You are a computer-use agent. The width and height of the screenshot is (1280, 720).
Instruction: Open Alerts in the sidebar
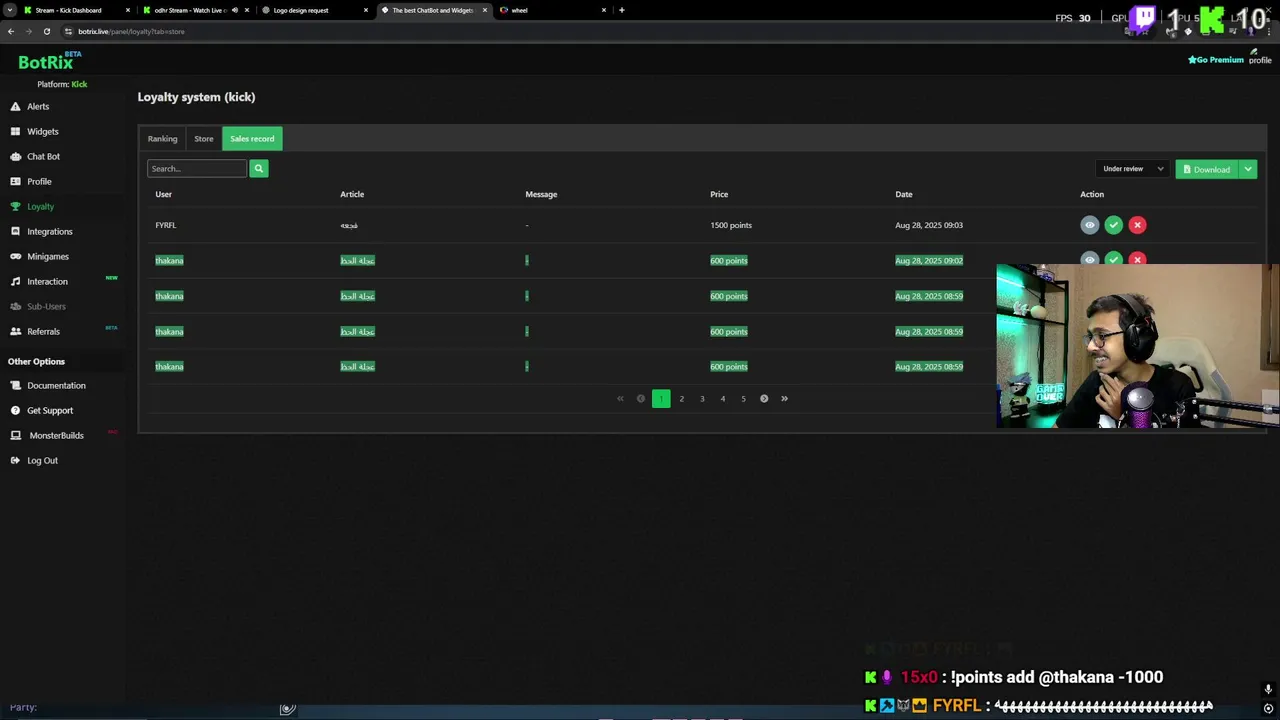point(38,106)
